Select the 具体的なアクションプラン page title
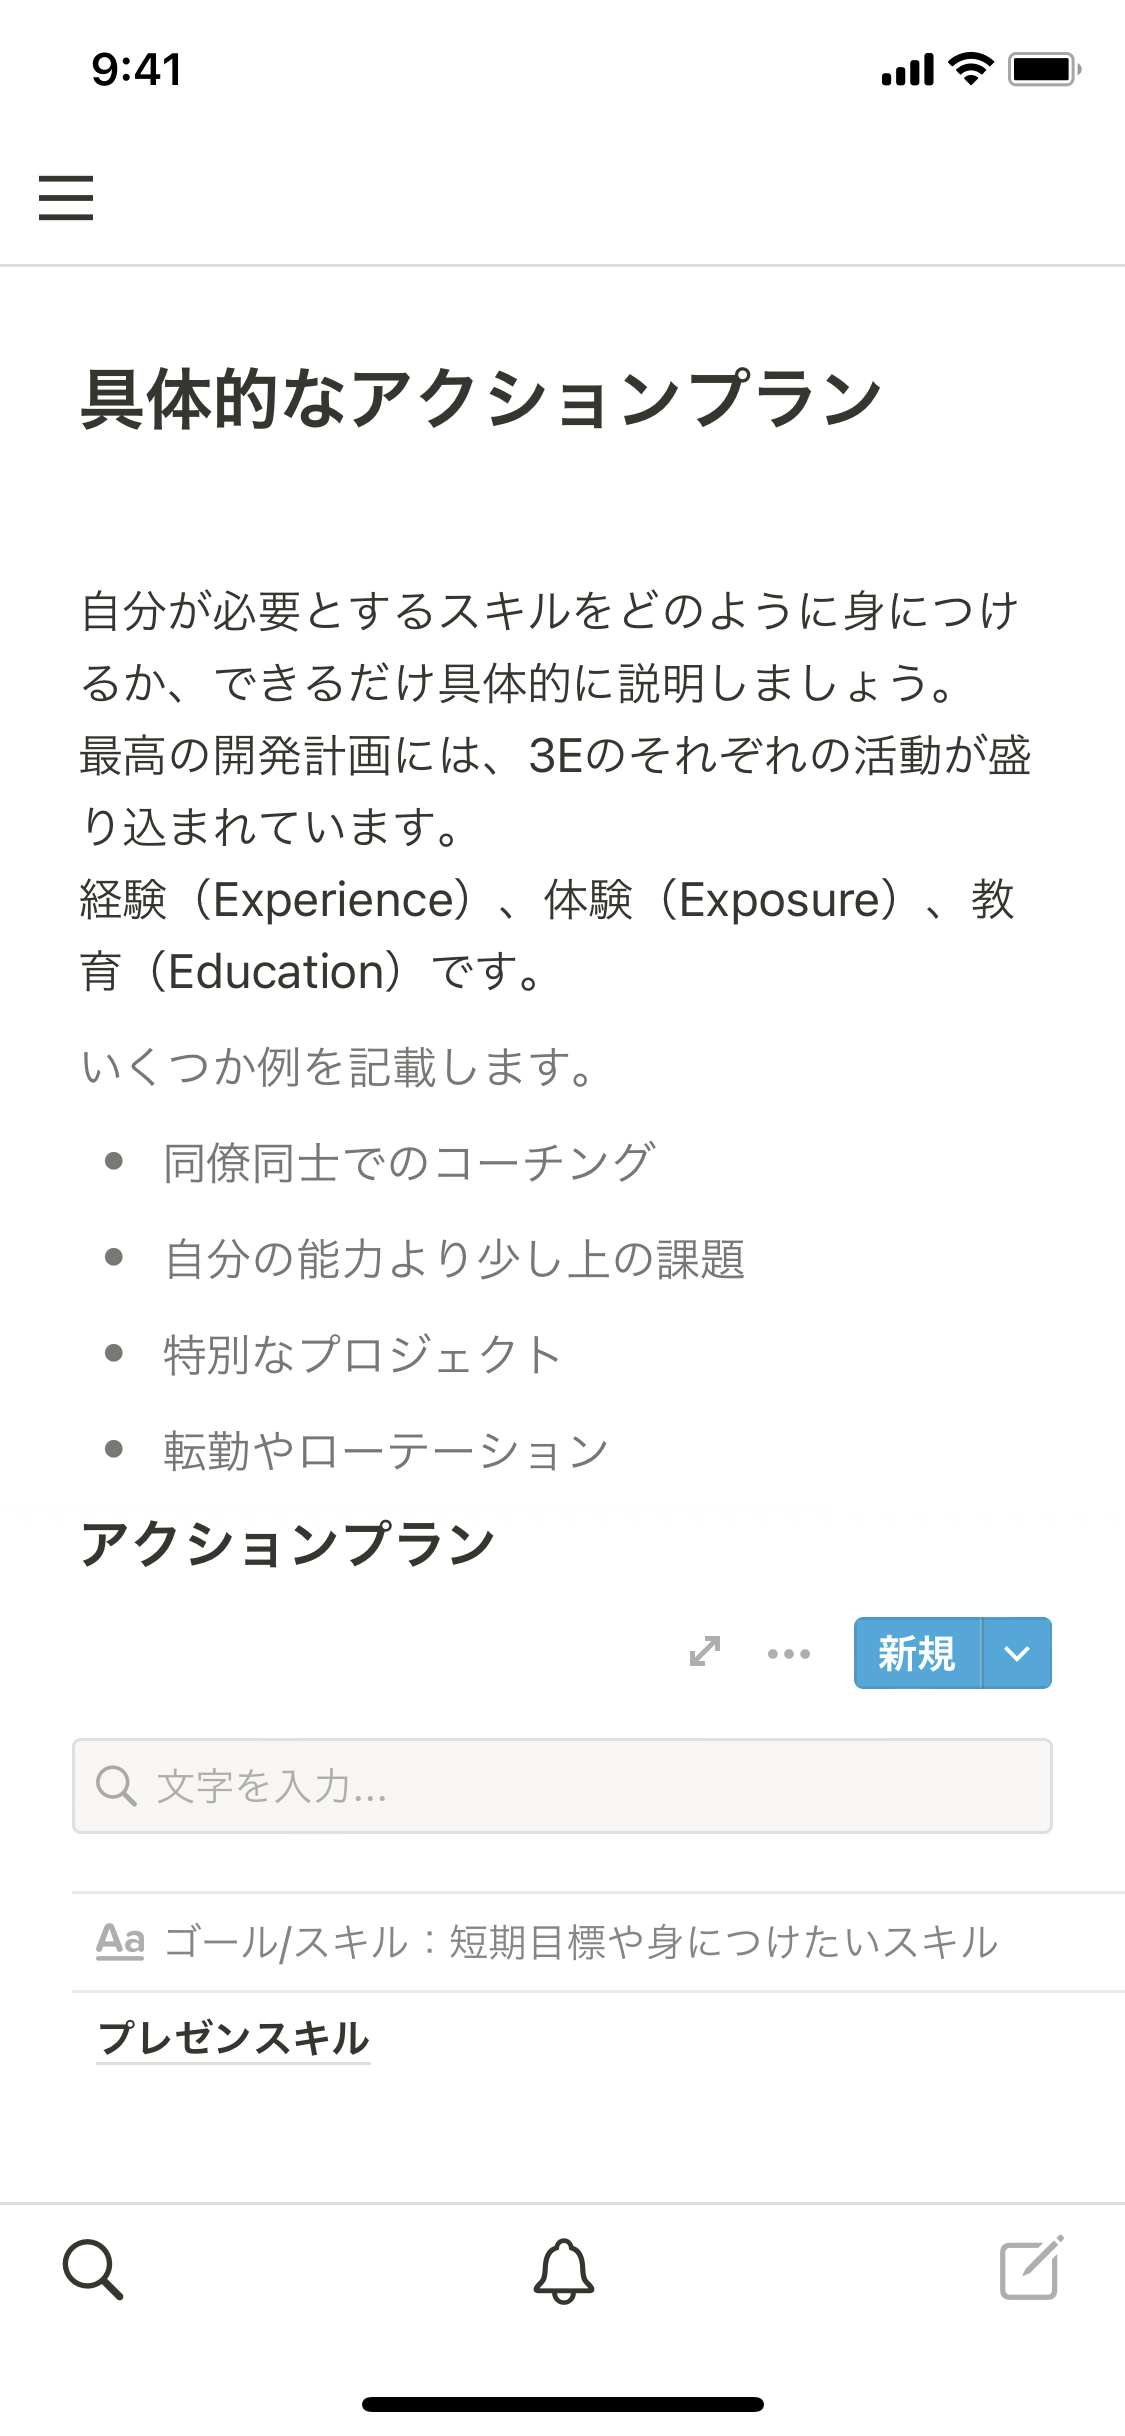 [x=481, y=398]
